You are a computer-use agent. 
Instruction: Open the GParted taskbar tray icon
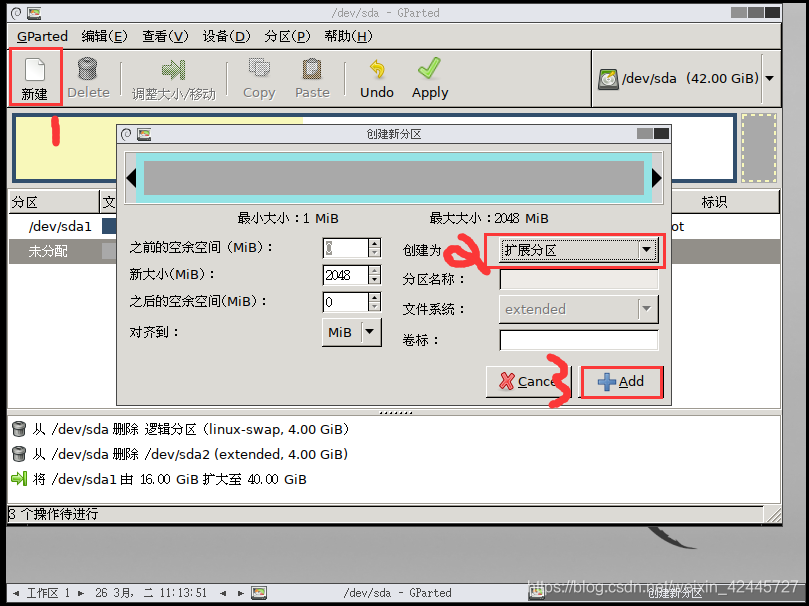[259, 592]
